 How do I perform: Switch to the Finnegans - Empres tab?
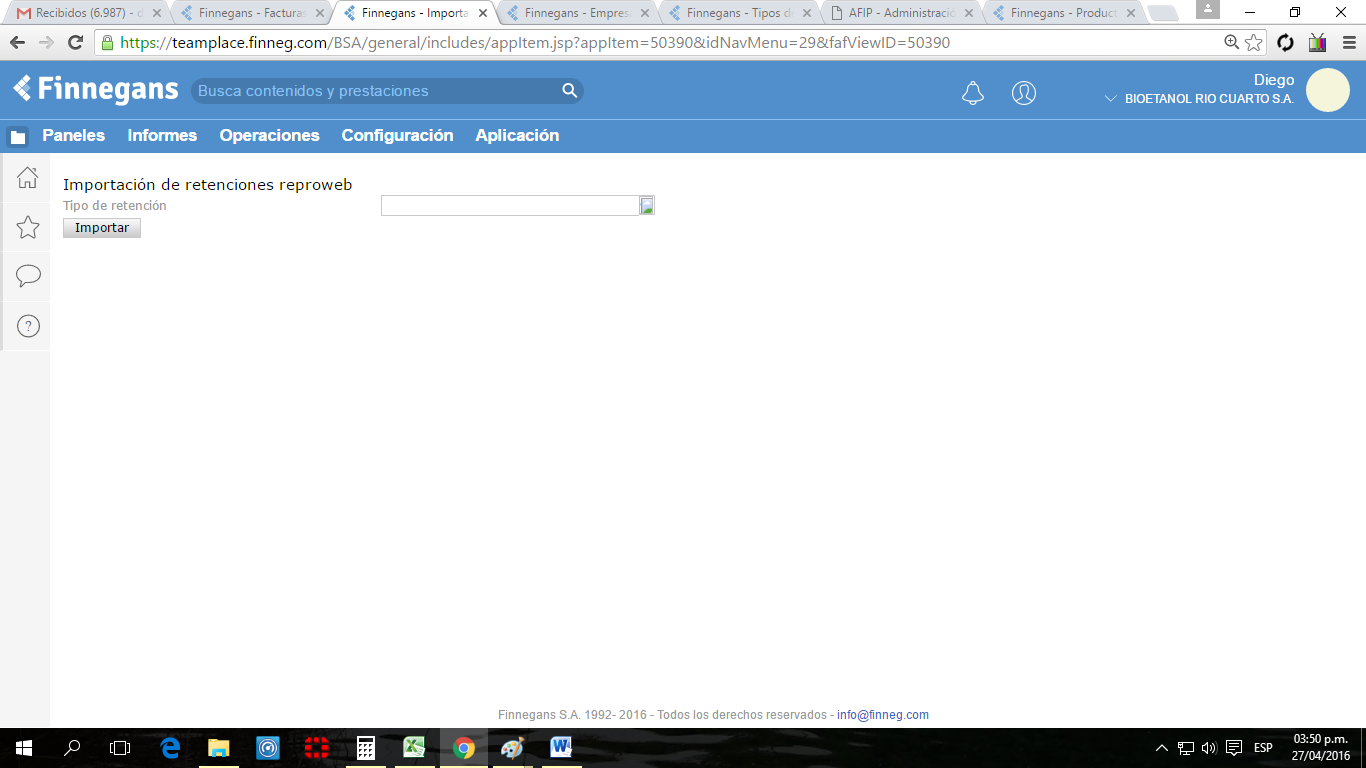(x=578, y=13)
